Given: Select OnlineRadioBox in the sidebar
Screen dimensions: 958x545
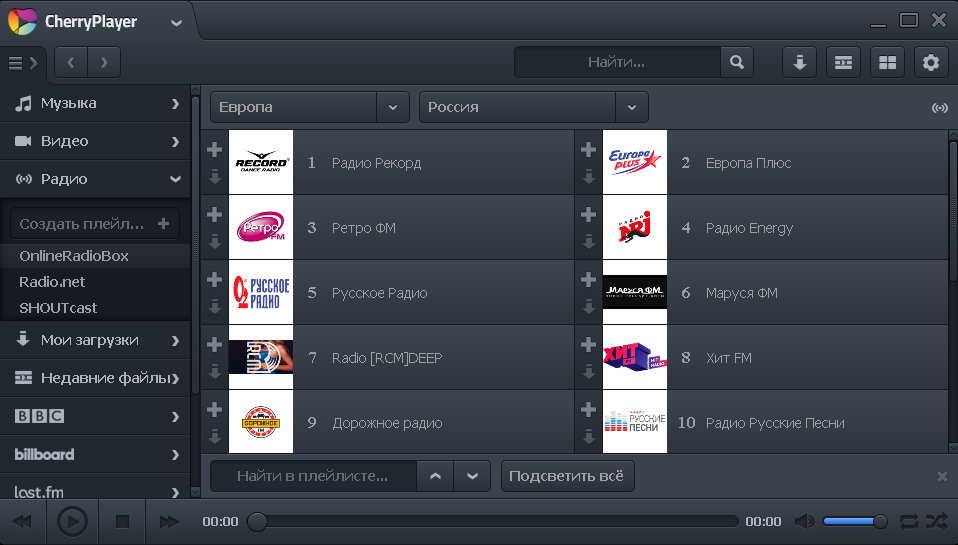Looking at the screenshot, I should pos(95,256).
